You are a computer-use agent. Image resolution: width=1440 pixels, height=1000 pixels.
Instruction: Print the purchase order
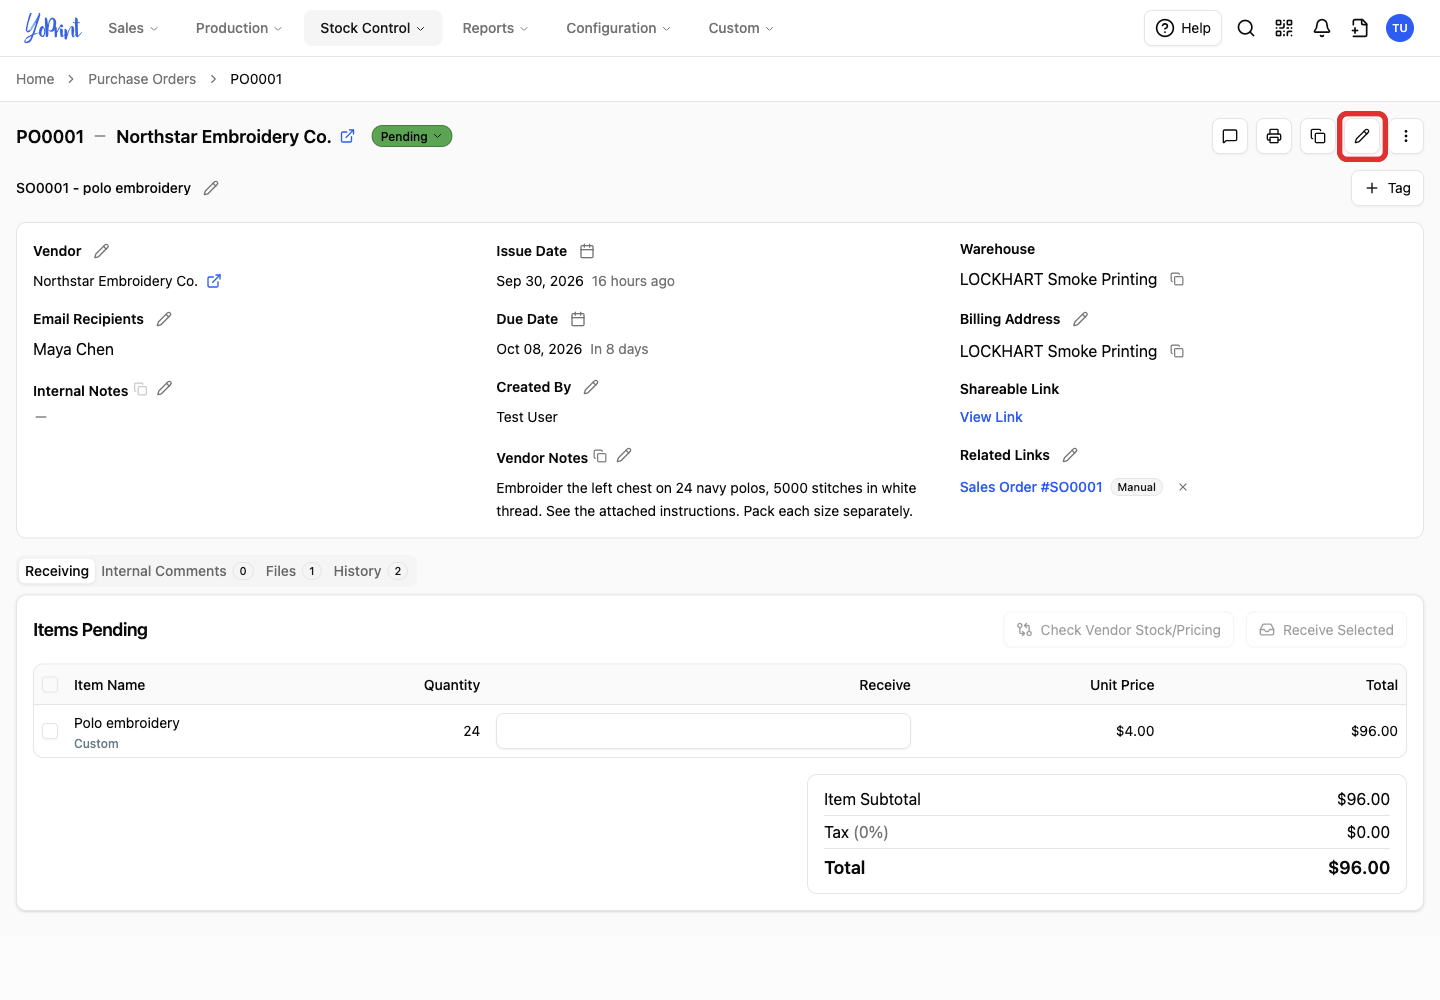1274,136
